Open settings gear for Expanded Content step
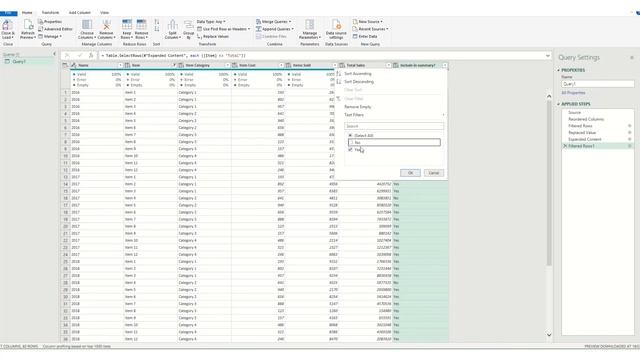Image resolution: width=640 pixels, height=360 pixels. (629, 140)
